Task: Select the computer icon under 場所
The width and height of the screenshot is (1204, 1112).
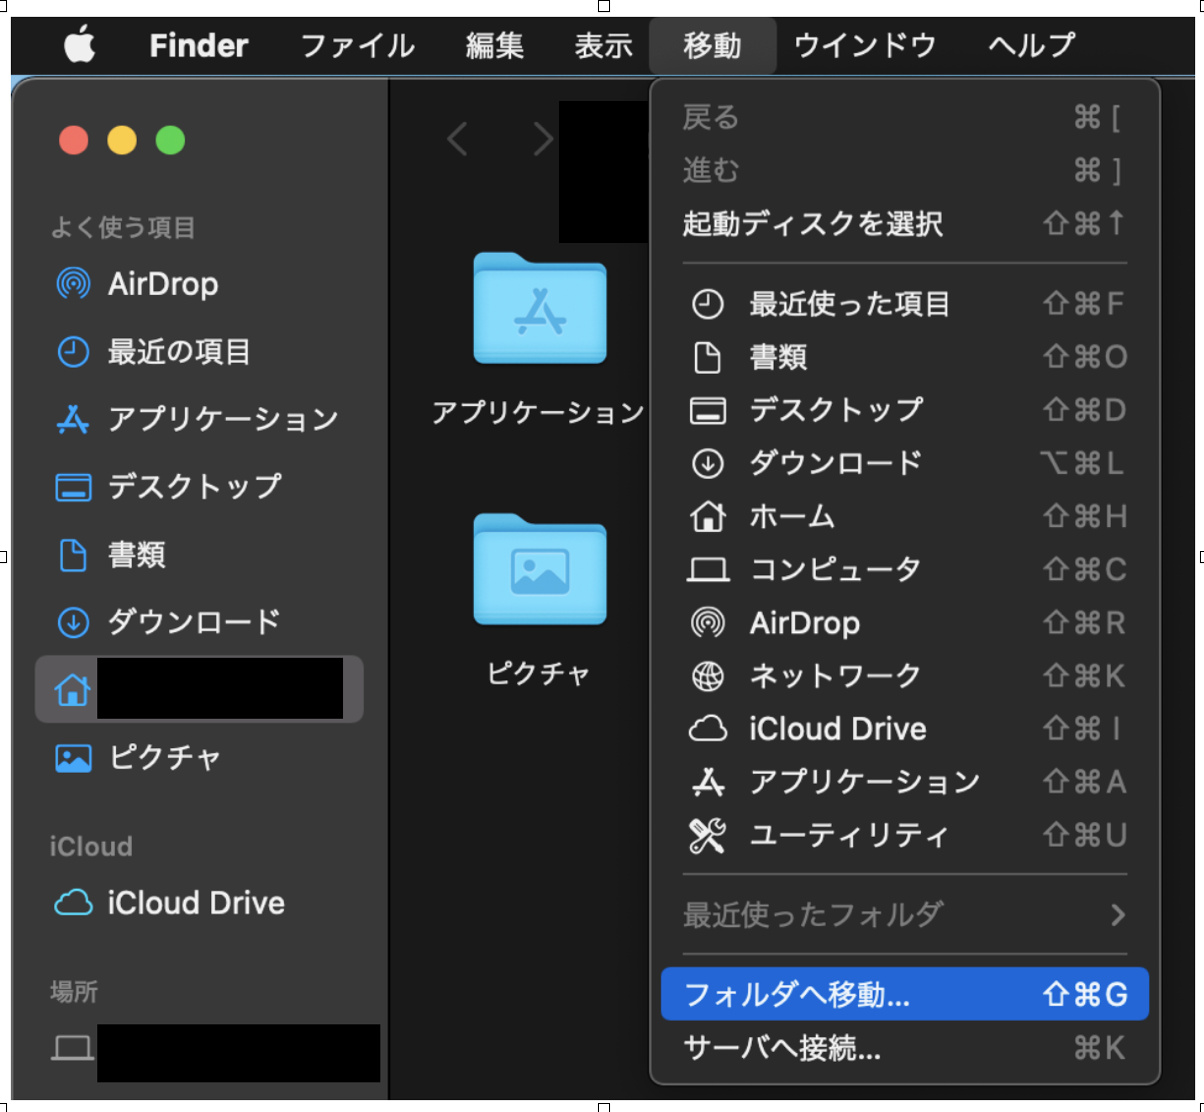Action: pos(73,1048)
